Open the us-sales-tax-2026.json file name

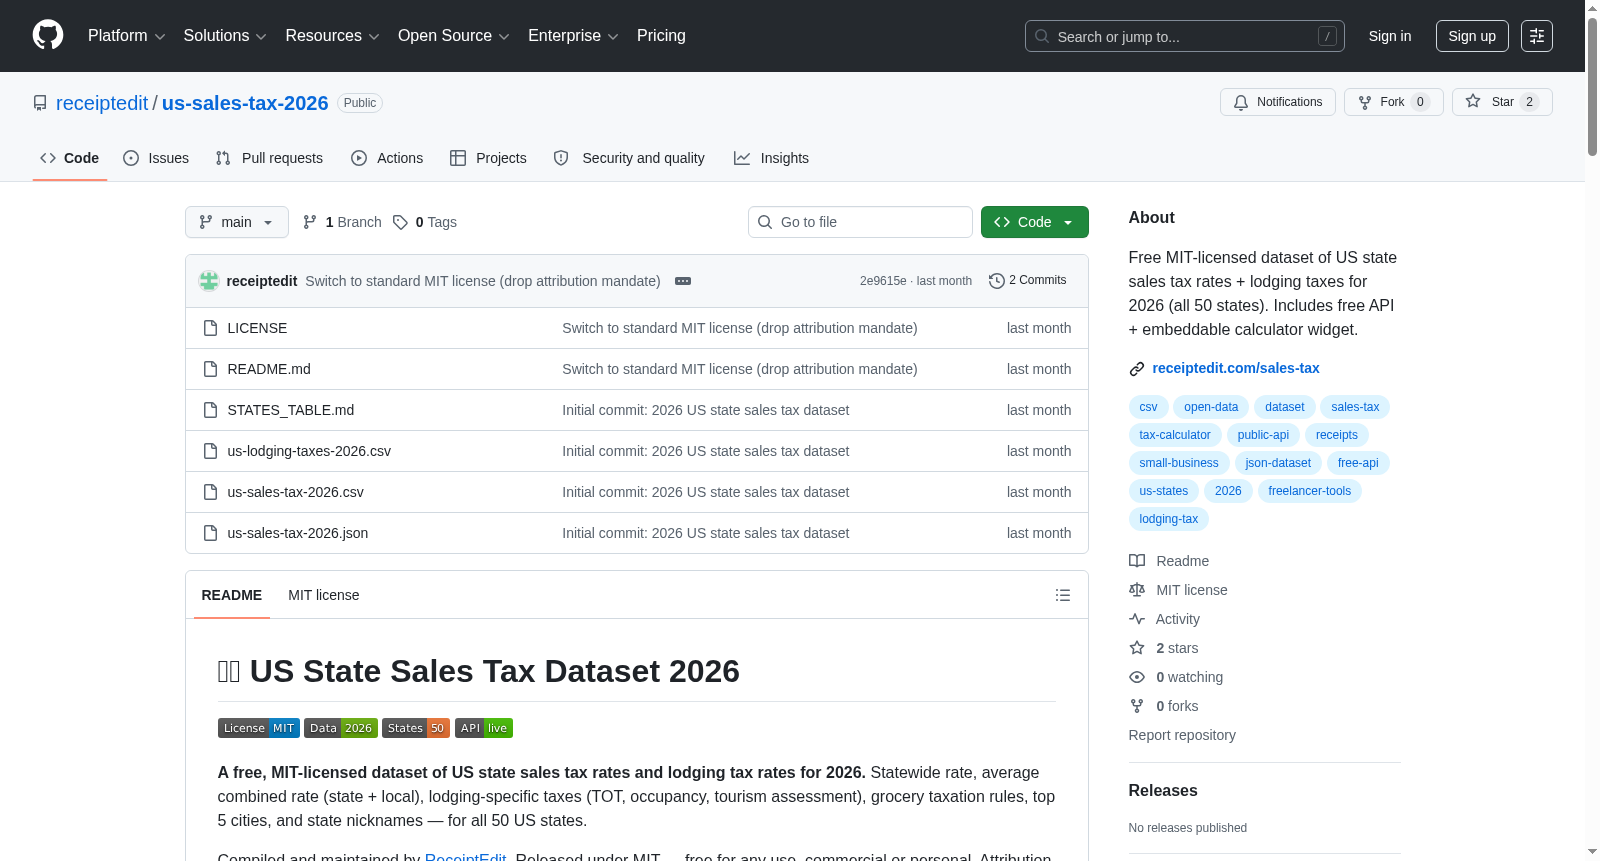pyautogui.click(x=298, y=533)
